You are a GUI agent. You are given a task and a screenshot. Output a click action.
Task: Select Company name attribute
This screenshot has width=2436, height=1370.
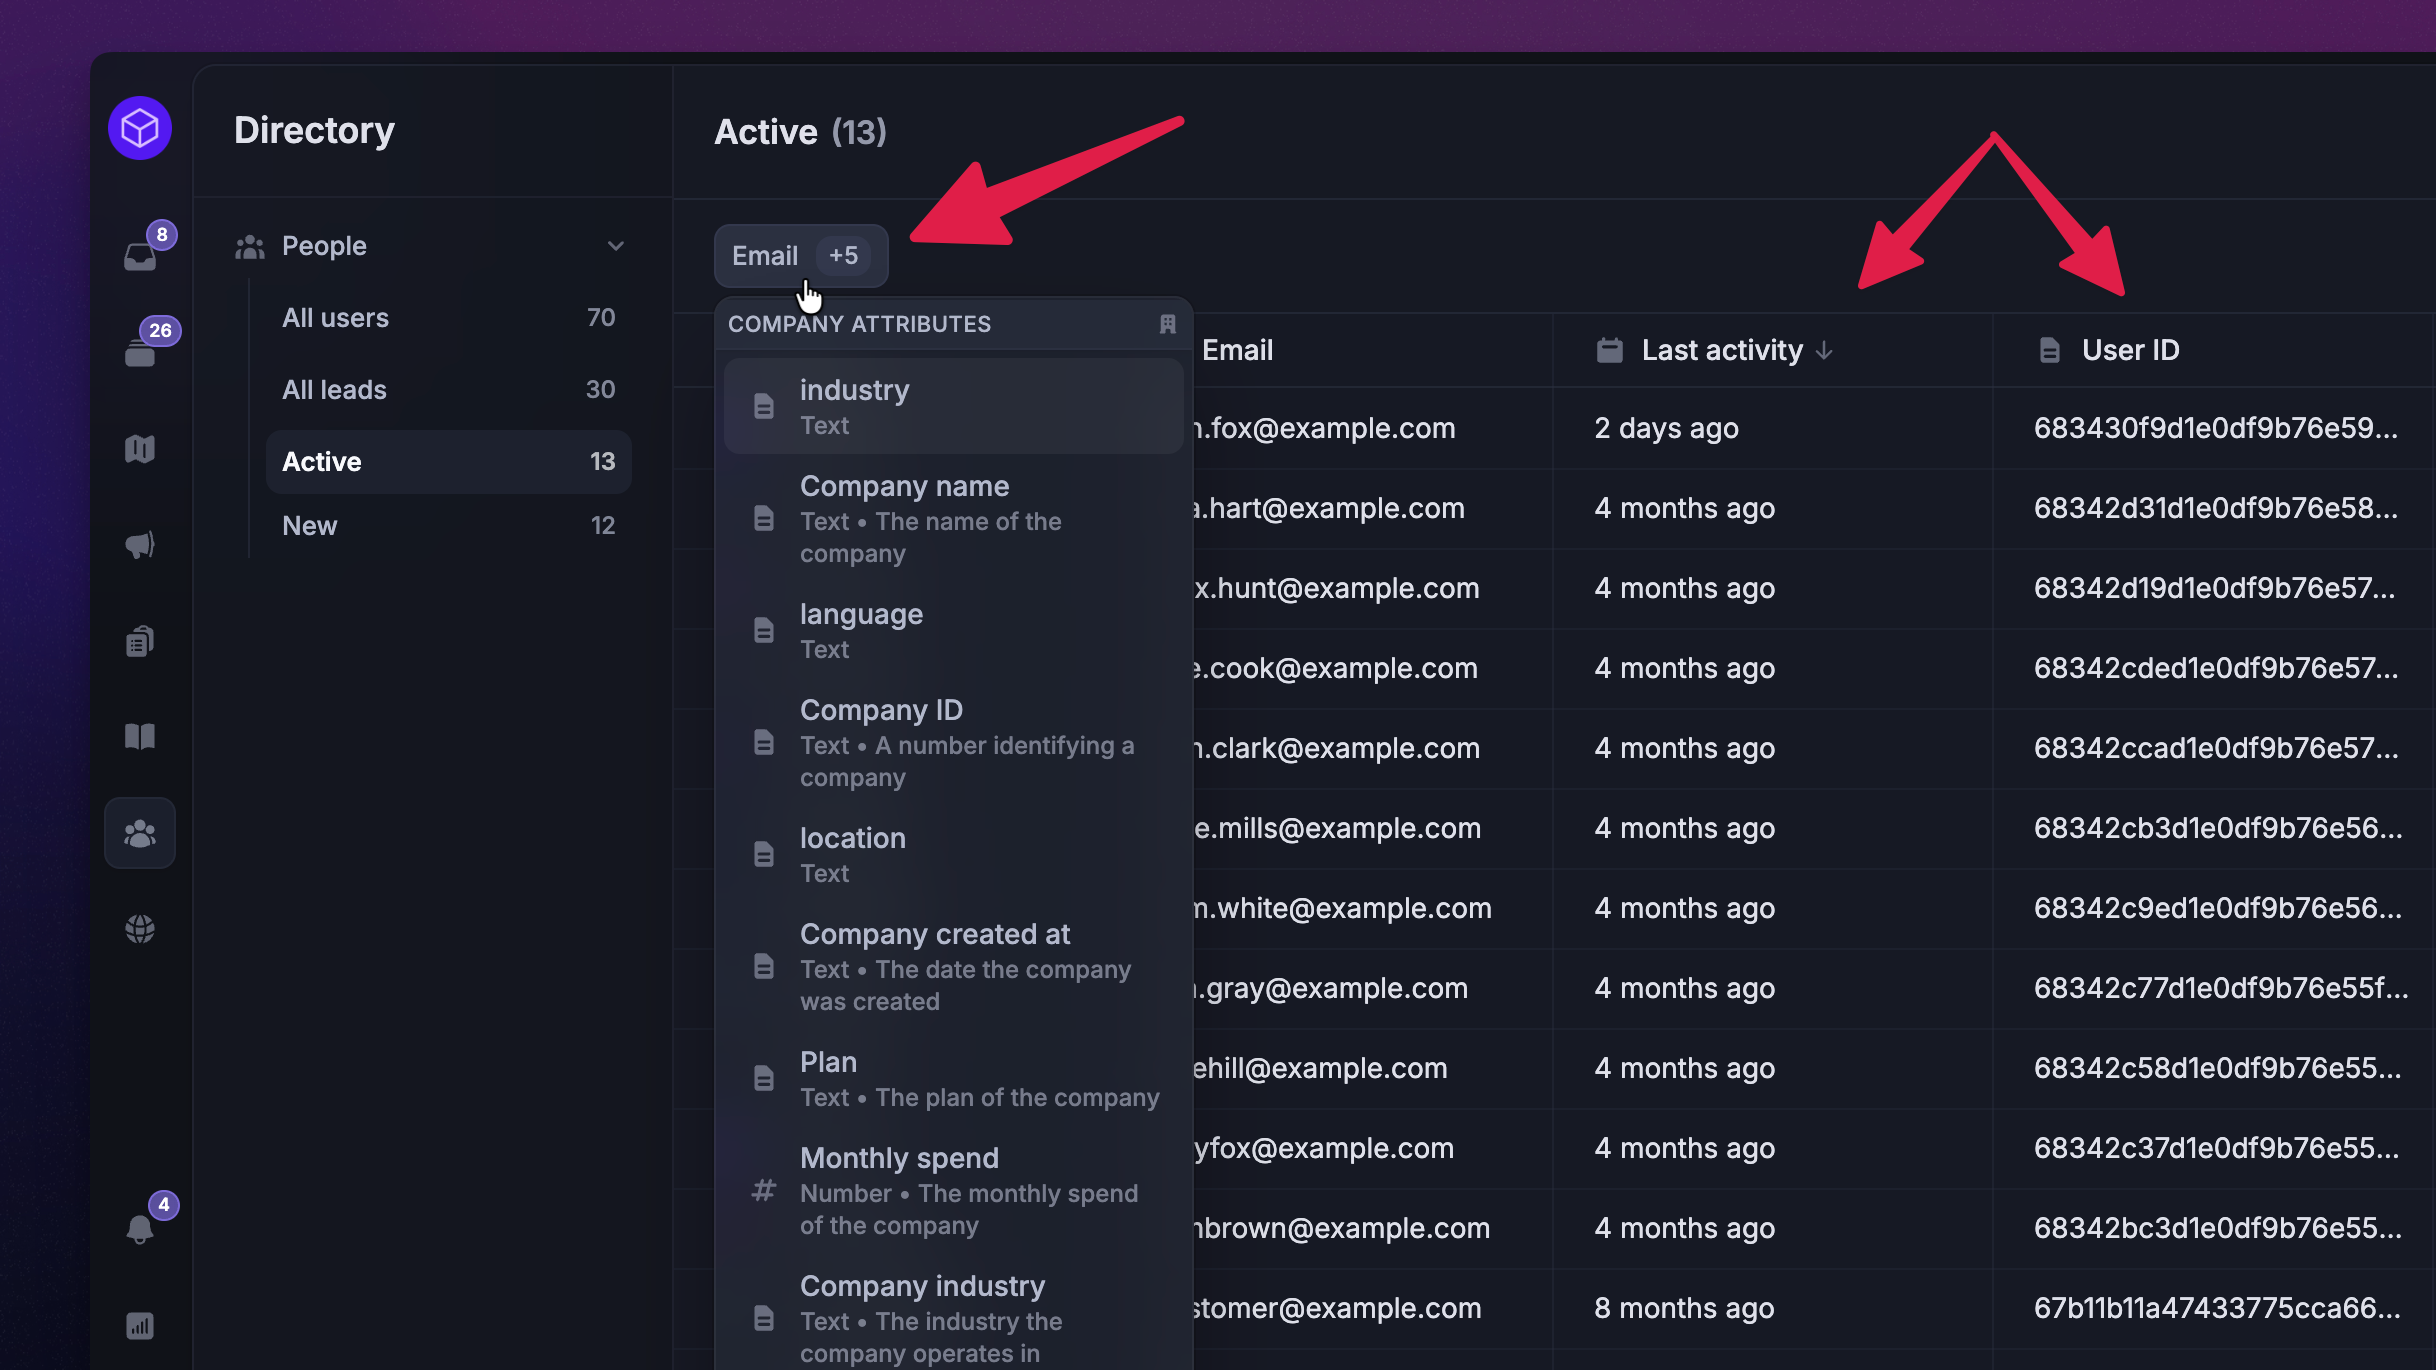[953, 518]
